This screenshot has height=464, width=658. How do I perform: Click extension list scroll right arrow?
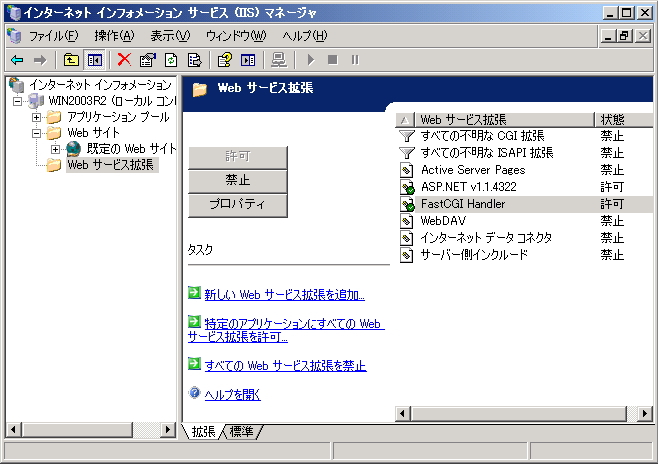click(x=644, y=414)
